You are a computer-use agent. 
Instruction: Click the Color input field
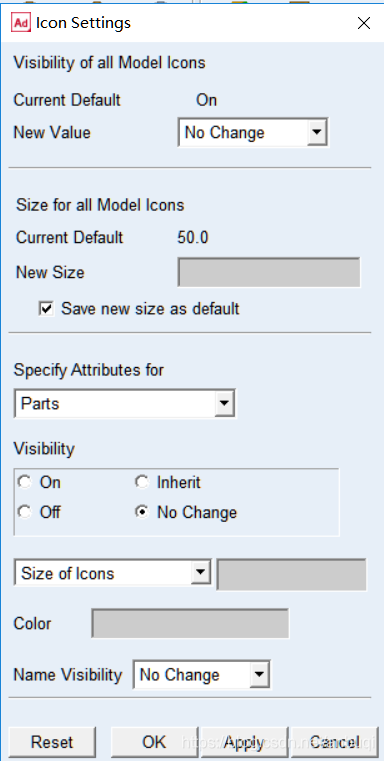point(190,623)
